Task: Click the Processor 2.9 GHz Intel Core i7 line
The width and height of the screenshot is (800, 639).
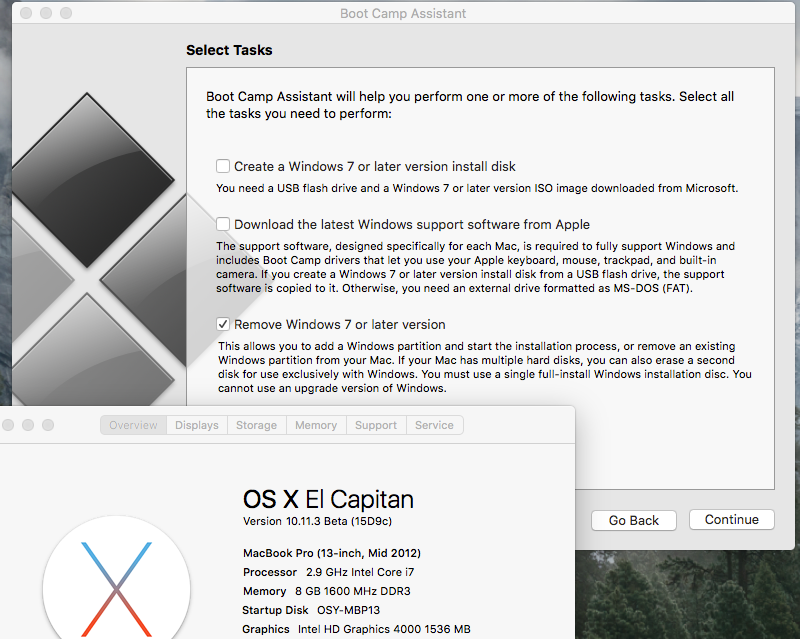Action: [x=329, y=572]
